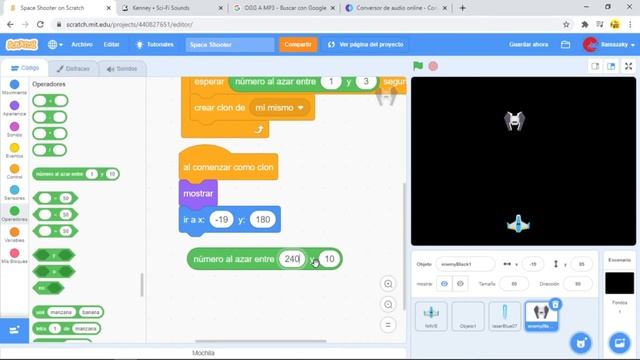
Task: Click the zoom in workspace button
Action: (x=388, y=284)
